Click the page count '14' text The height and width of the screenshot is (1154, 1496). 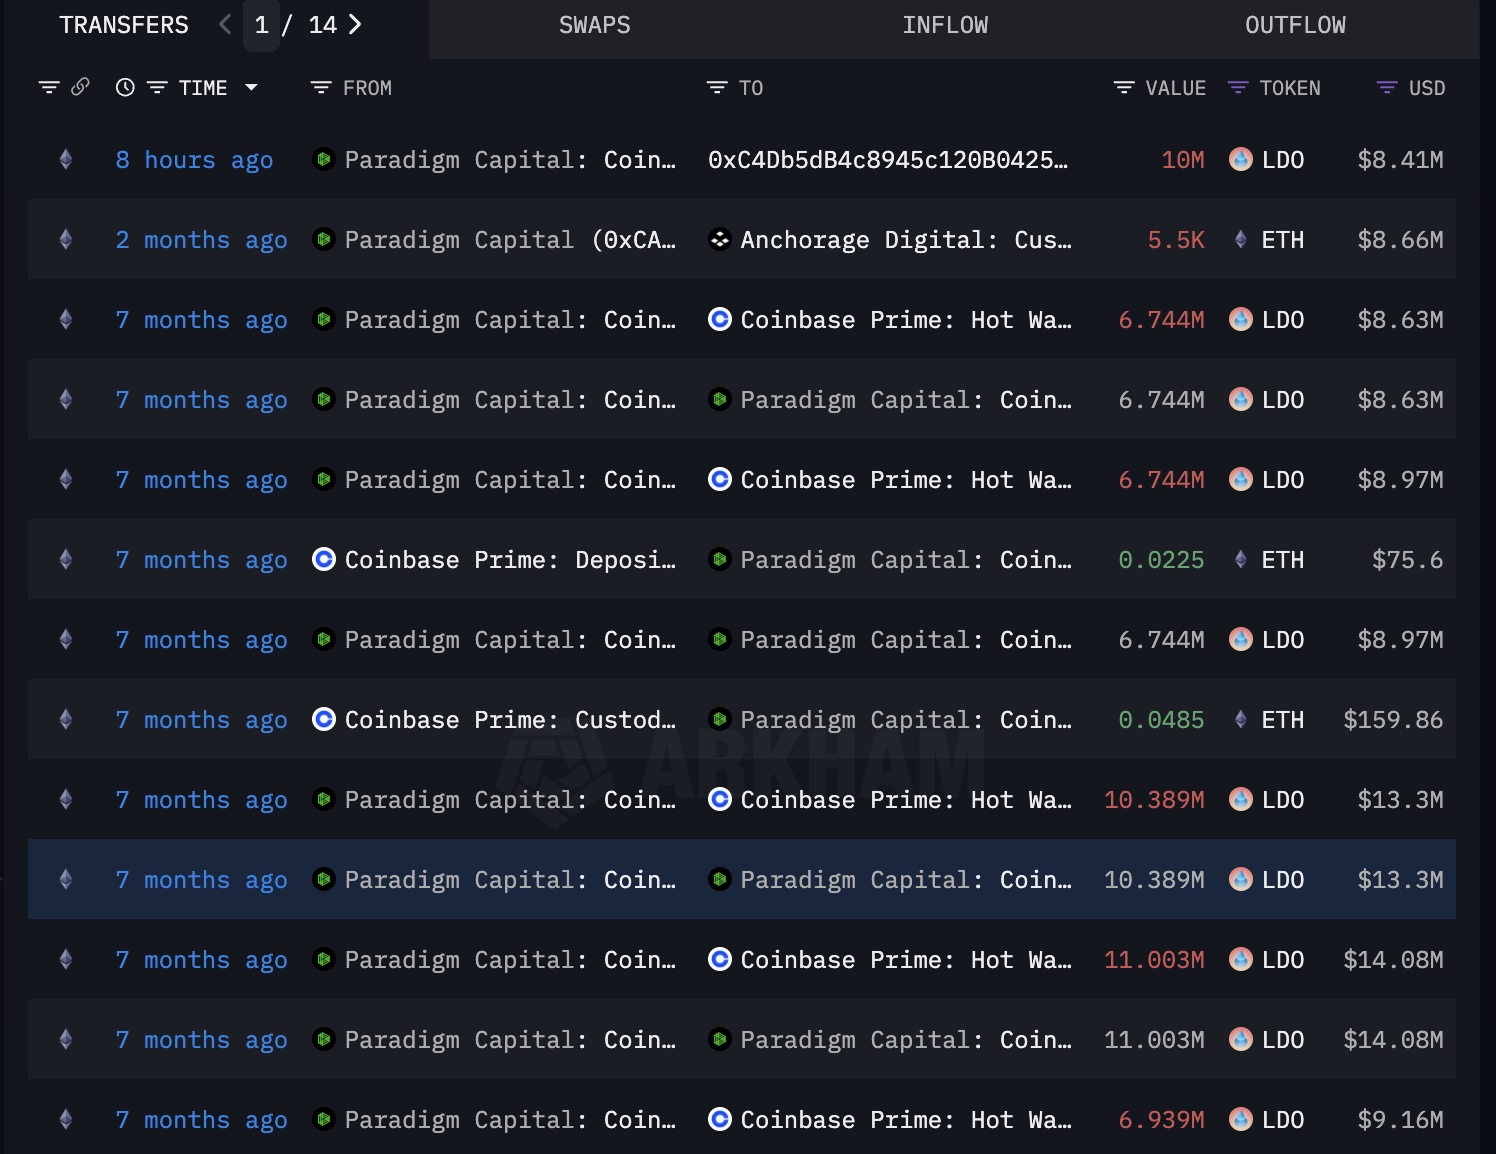click(x=322, y=25)
